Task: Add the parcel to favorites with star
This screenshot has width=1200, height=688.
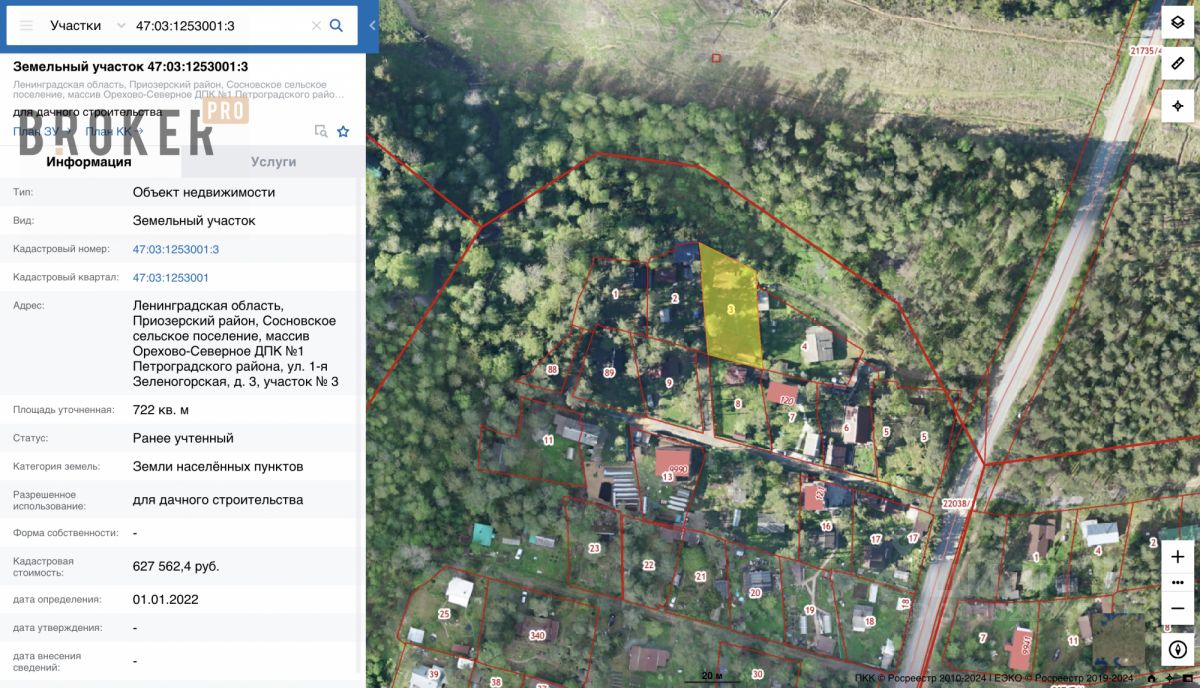Action: pos(343,131)
